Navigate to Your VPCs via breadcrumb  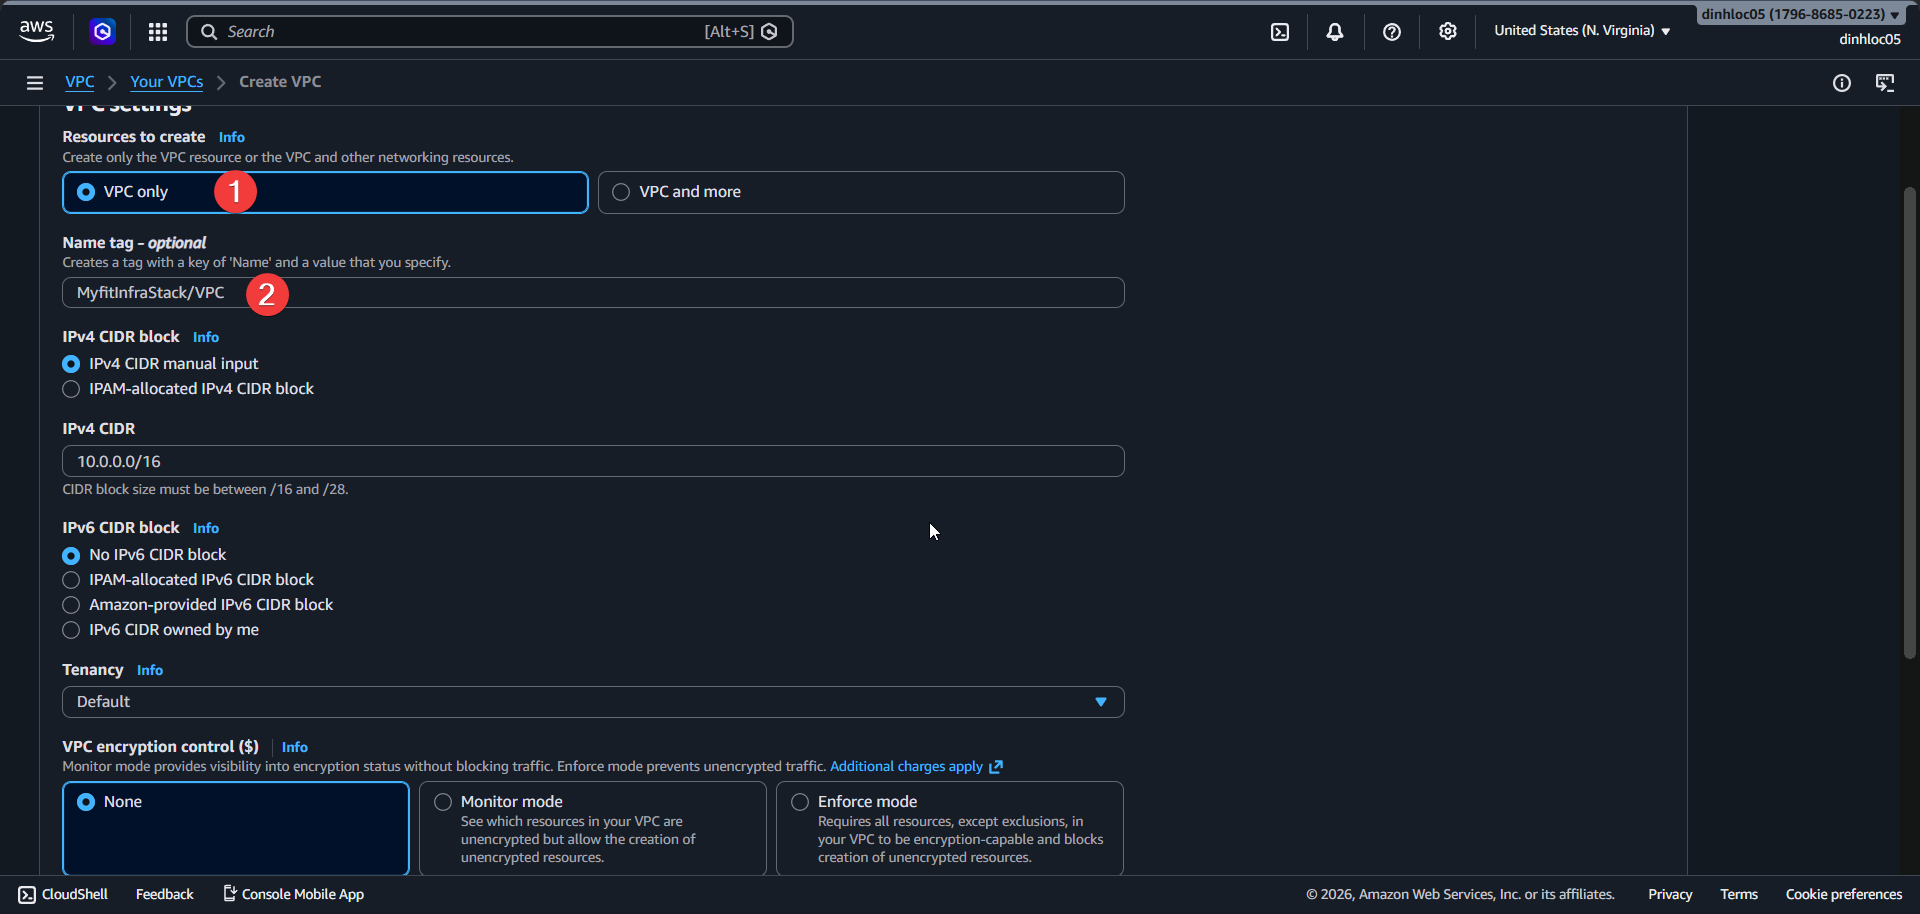pos(166,81)
